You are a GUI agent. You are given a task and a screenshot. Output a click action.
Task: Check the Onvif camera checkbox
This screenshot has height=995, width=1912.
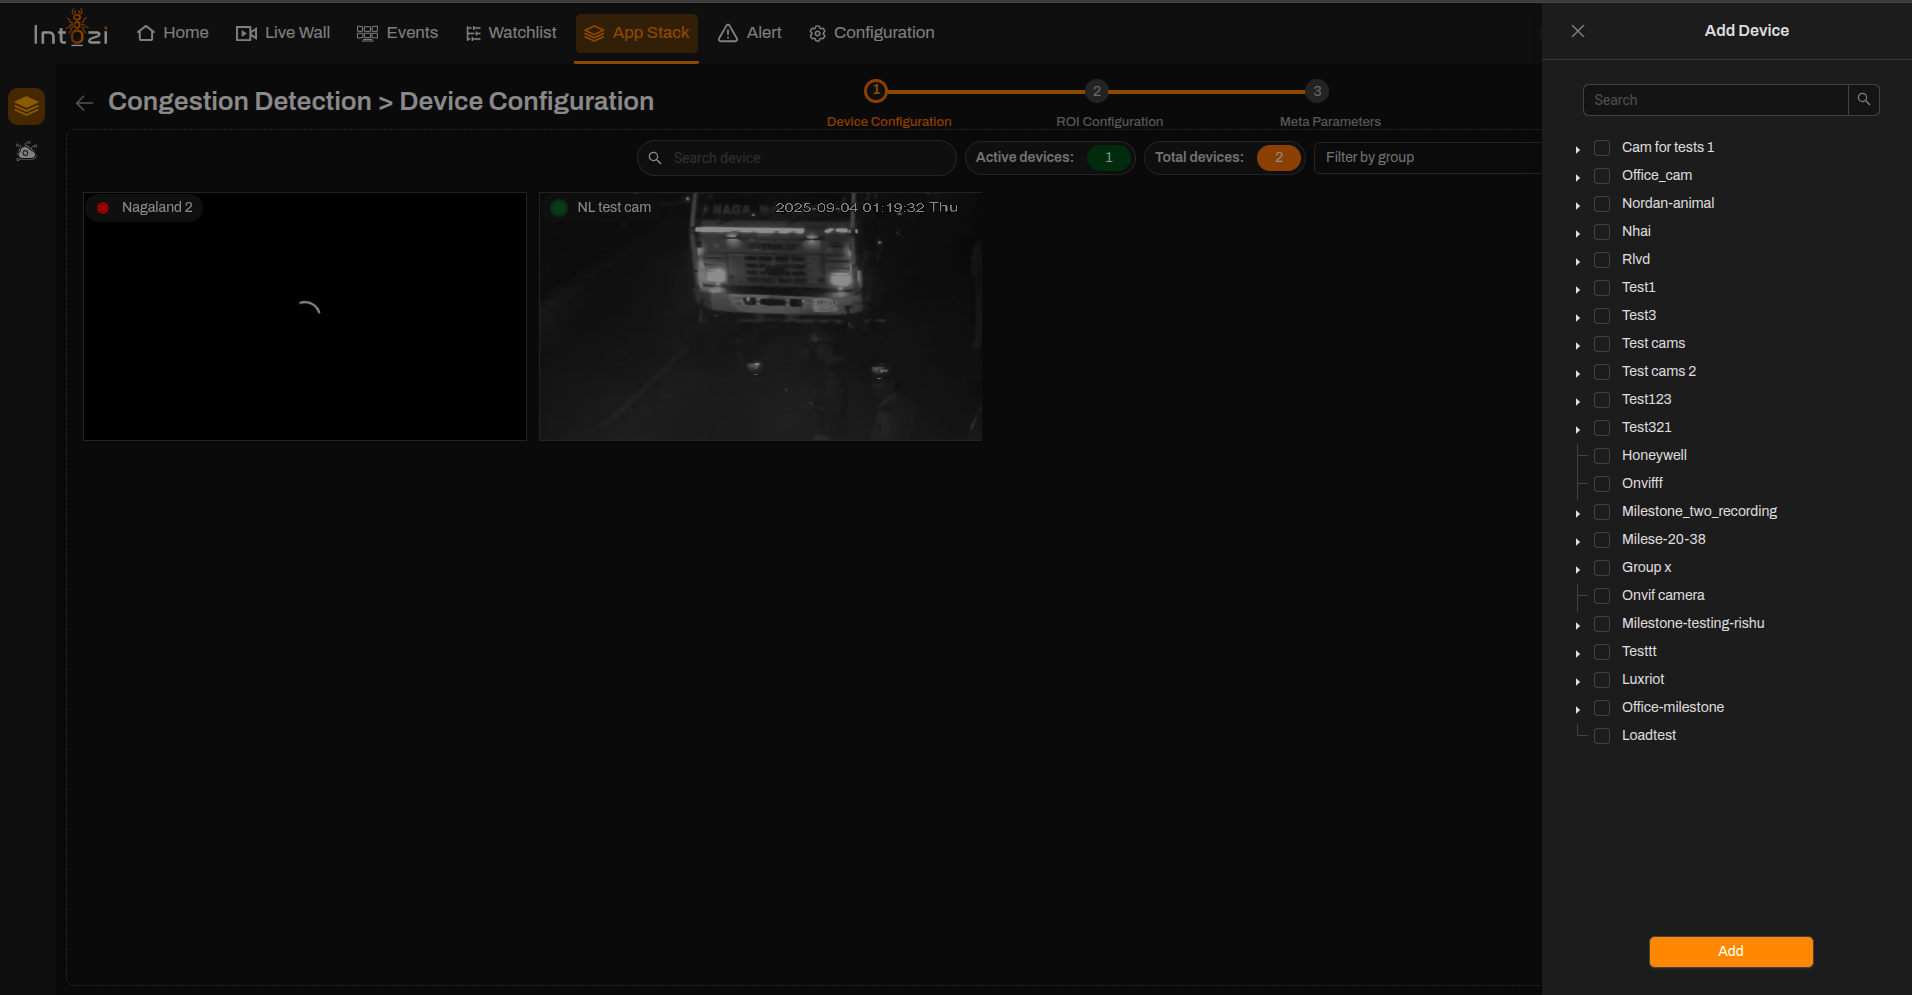(x=1602, y=596)
